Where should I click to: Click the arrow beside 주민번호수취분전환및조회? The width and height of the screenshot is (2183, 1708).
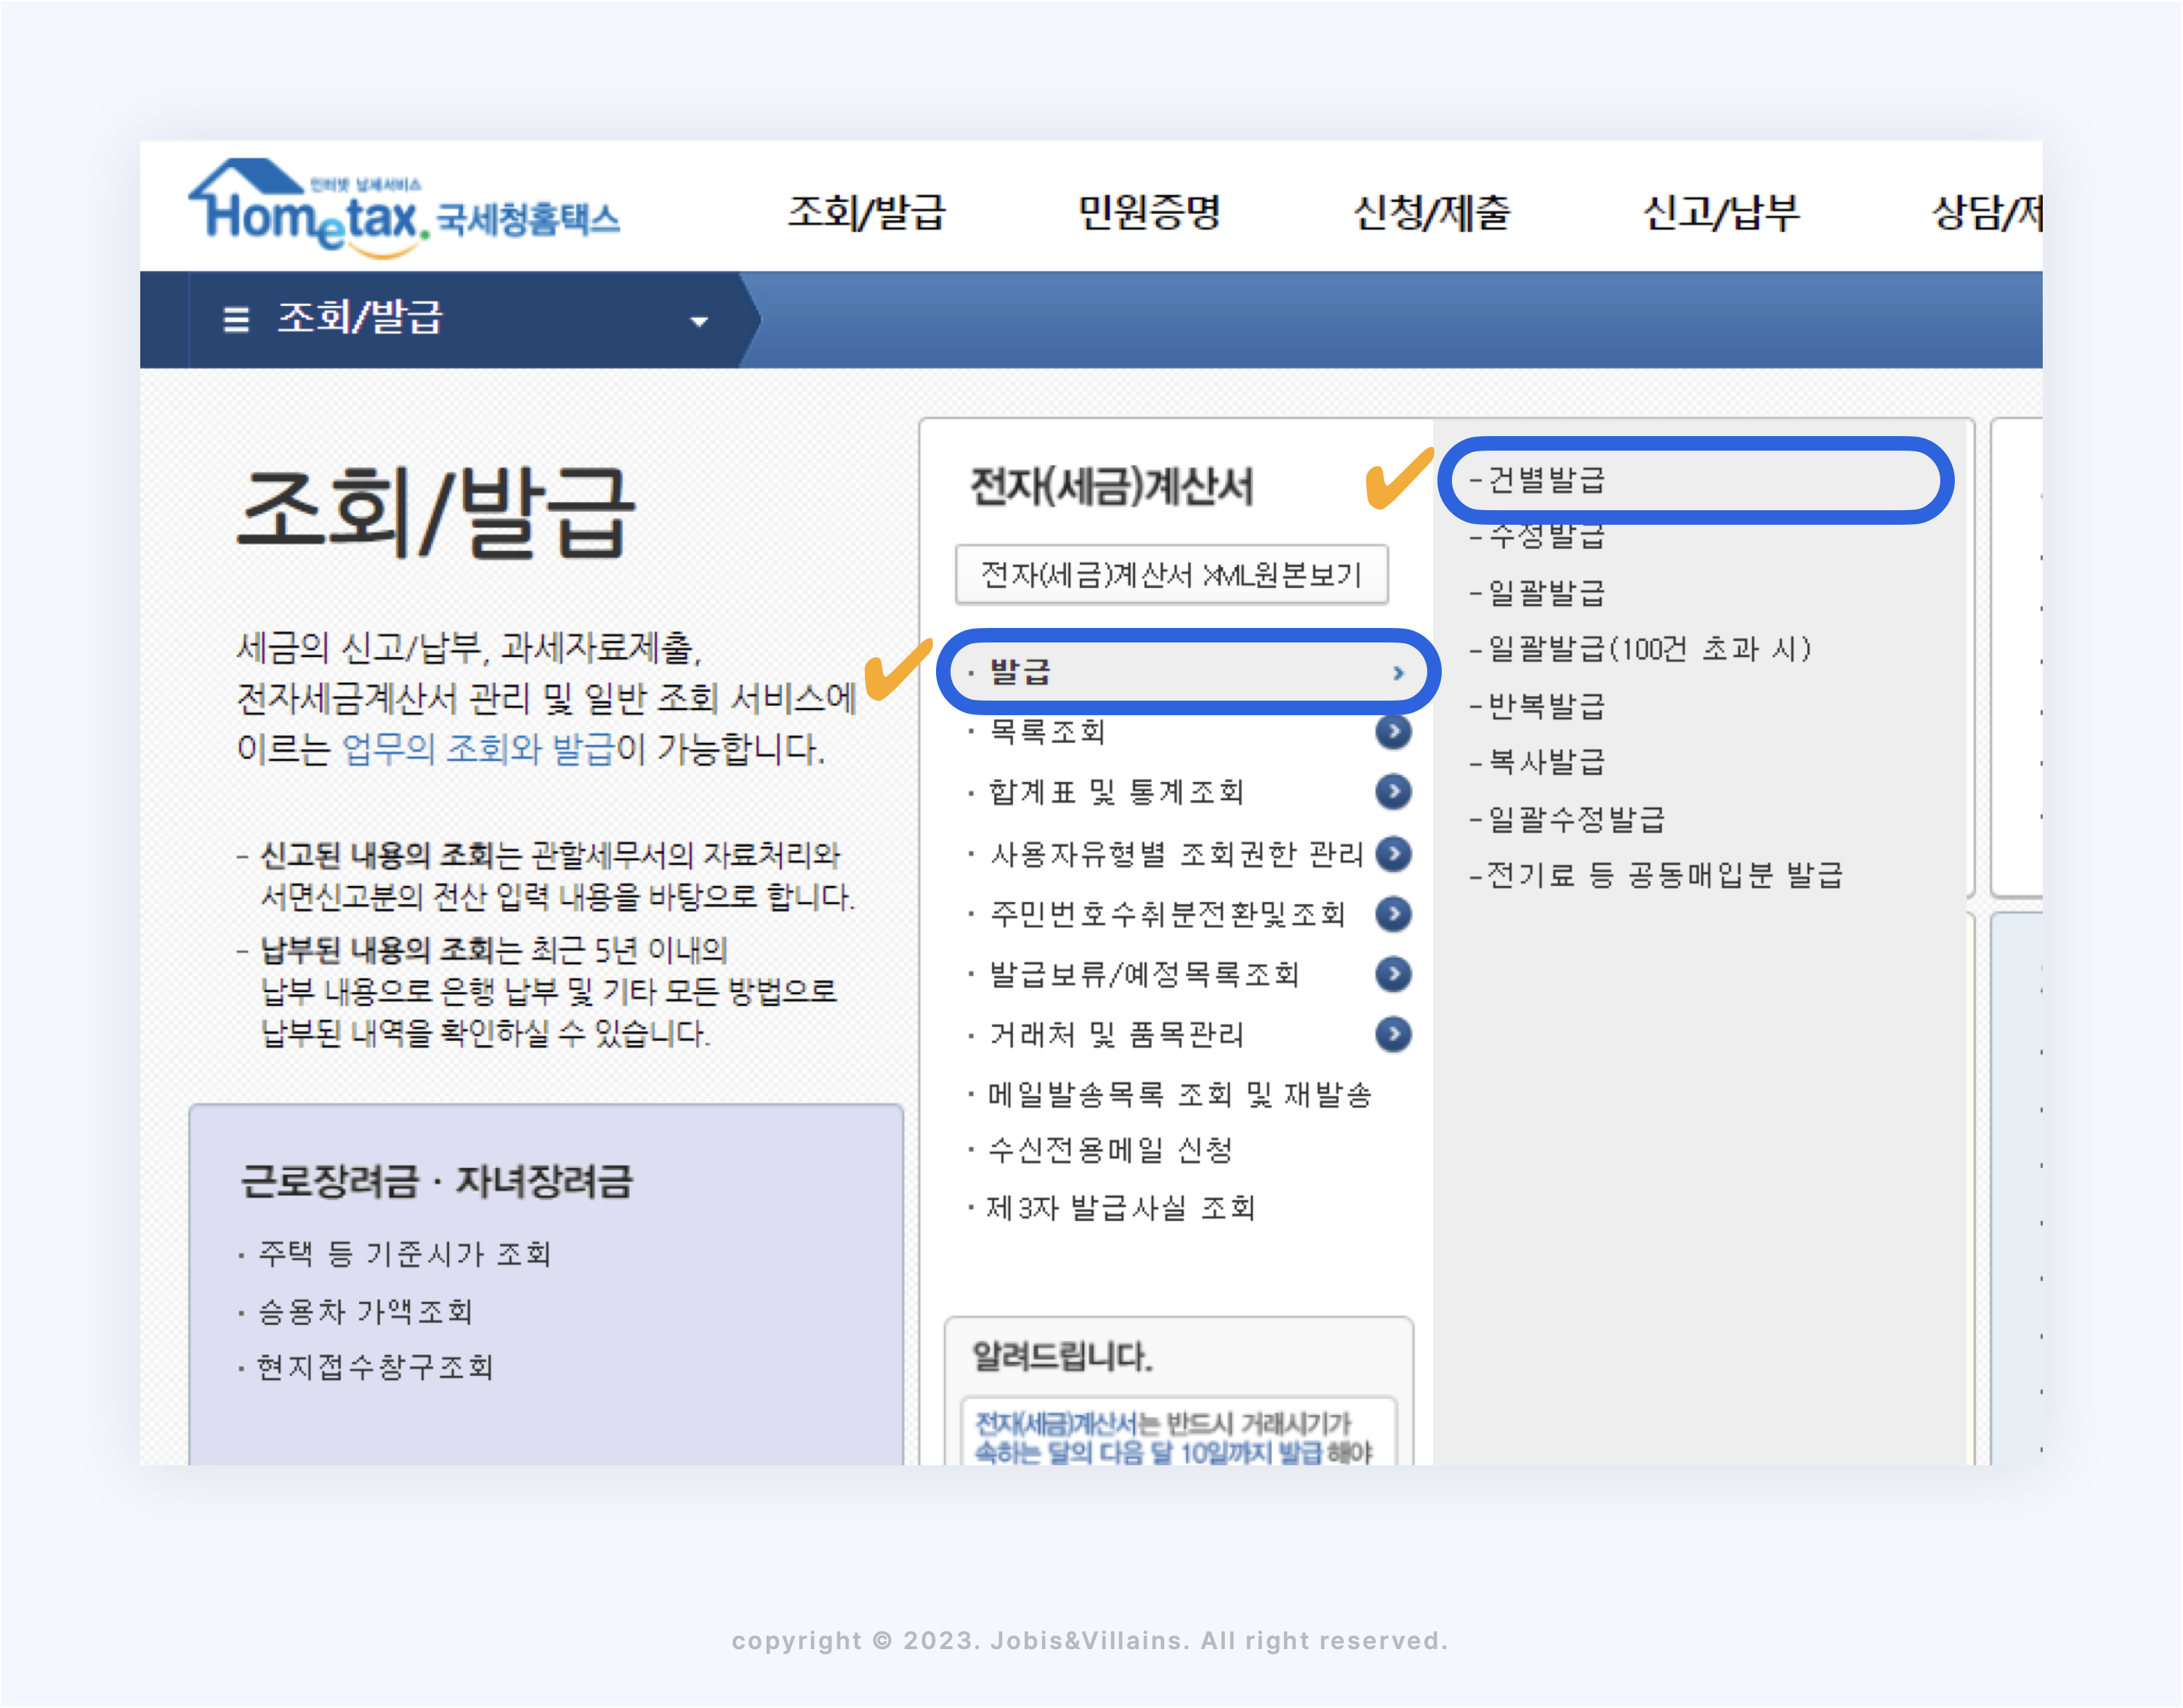click(x=1394, y=914)
